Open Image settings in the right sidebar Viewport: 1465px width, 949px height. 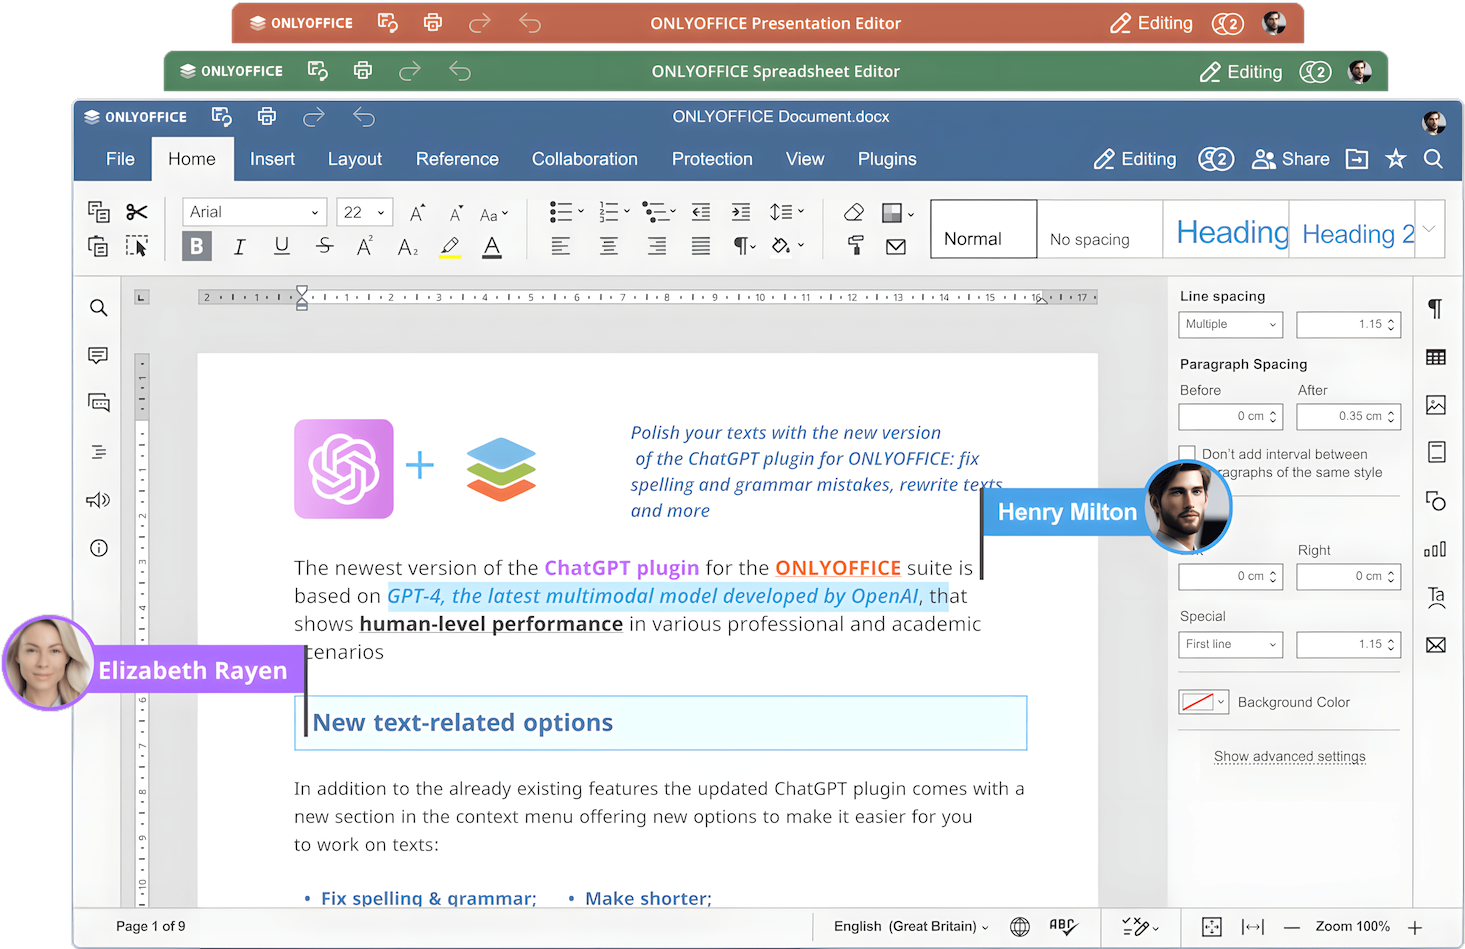1436,405
